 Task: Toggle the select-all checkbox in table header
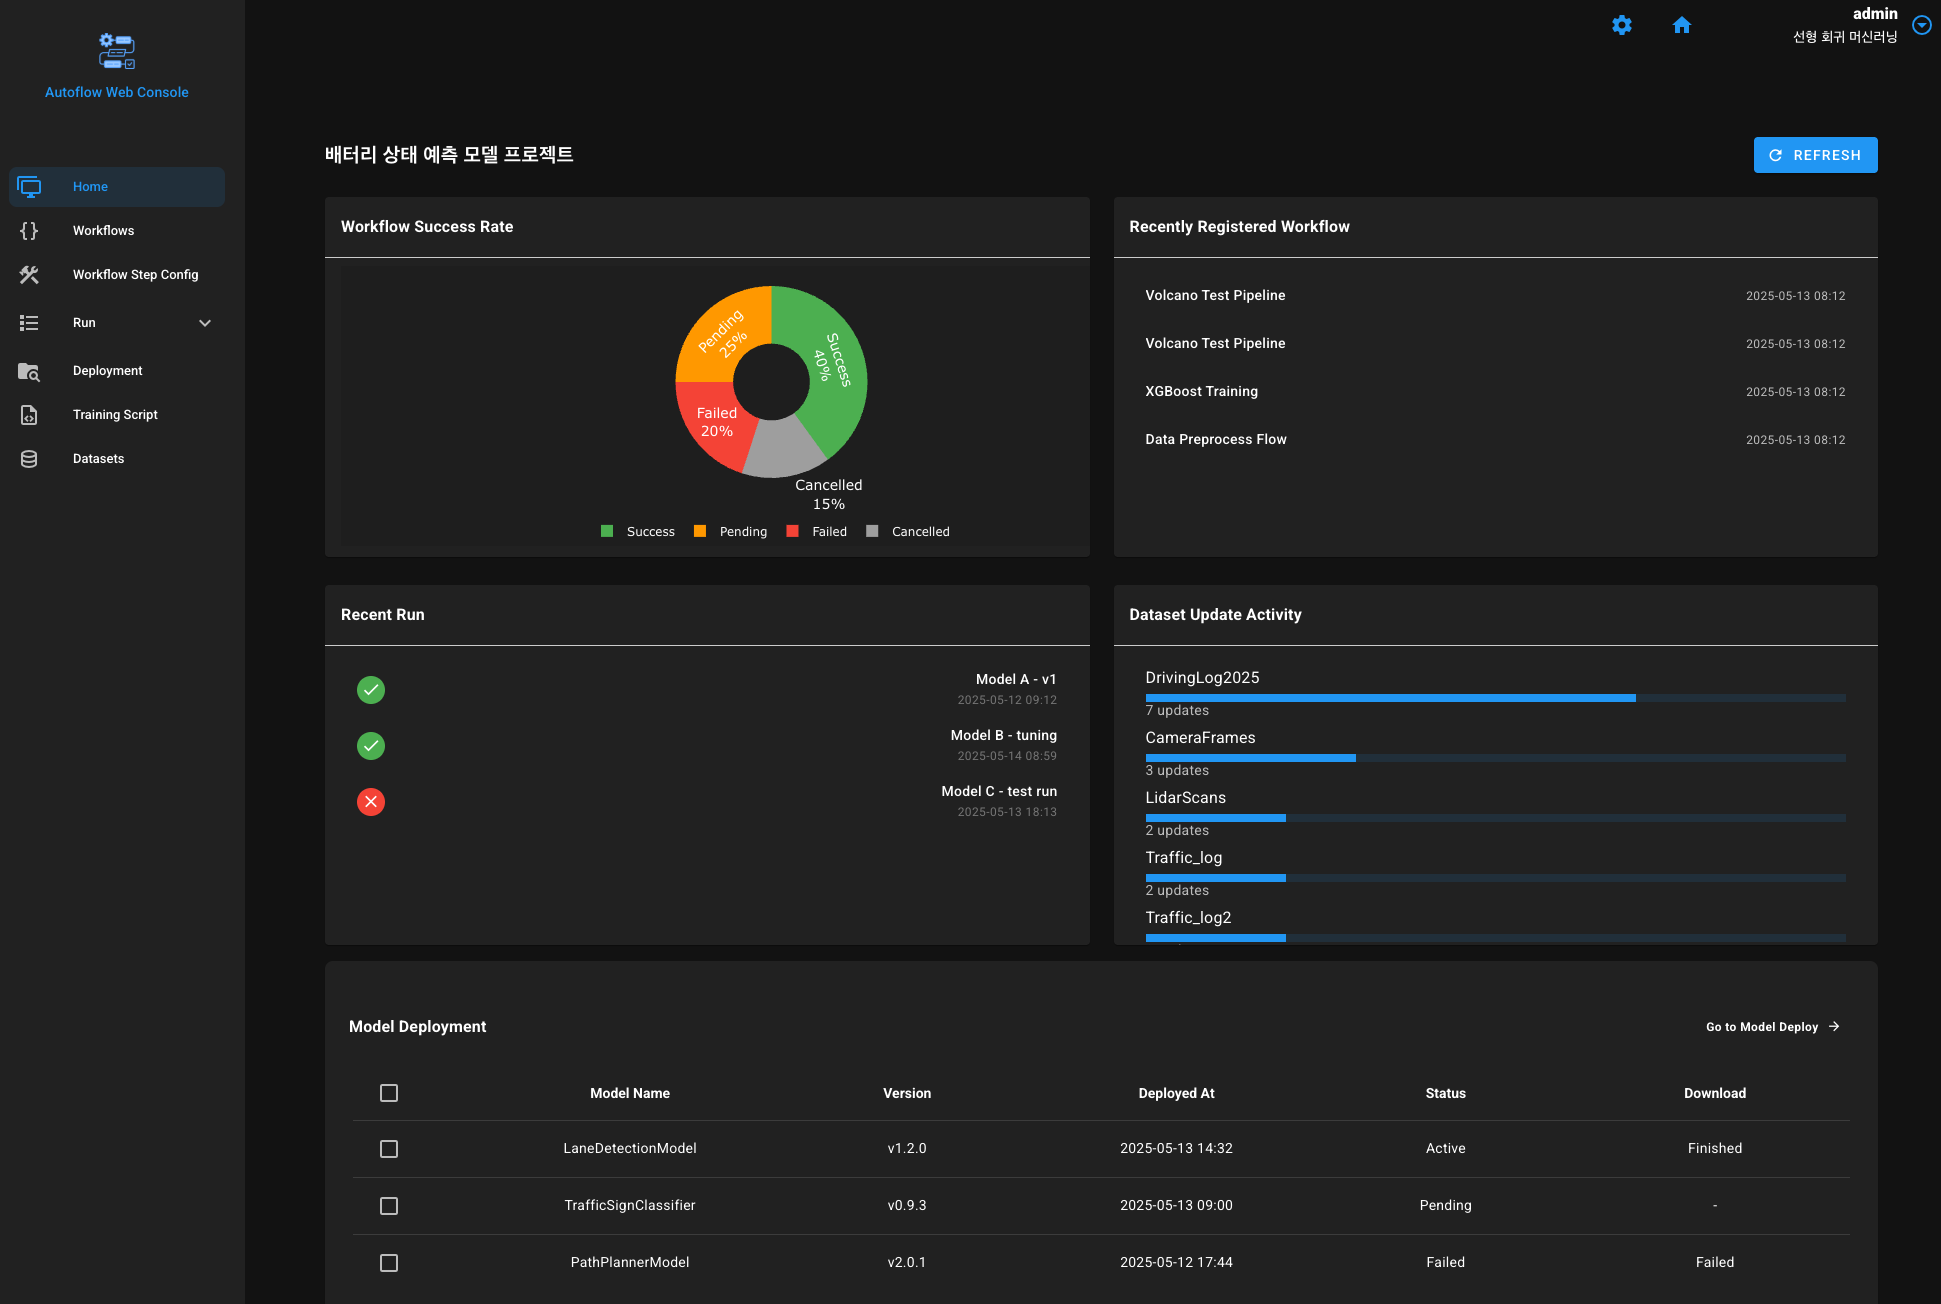tap(389, 1093)
